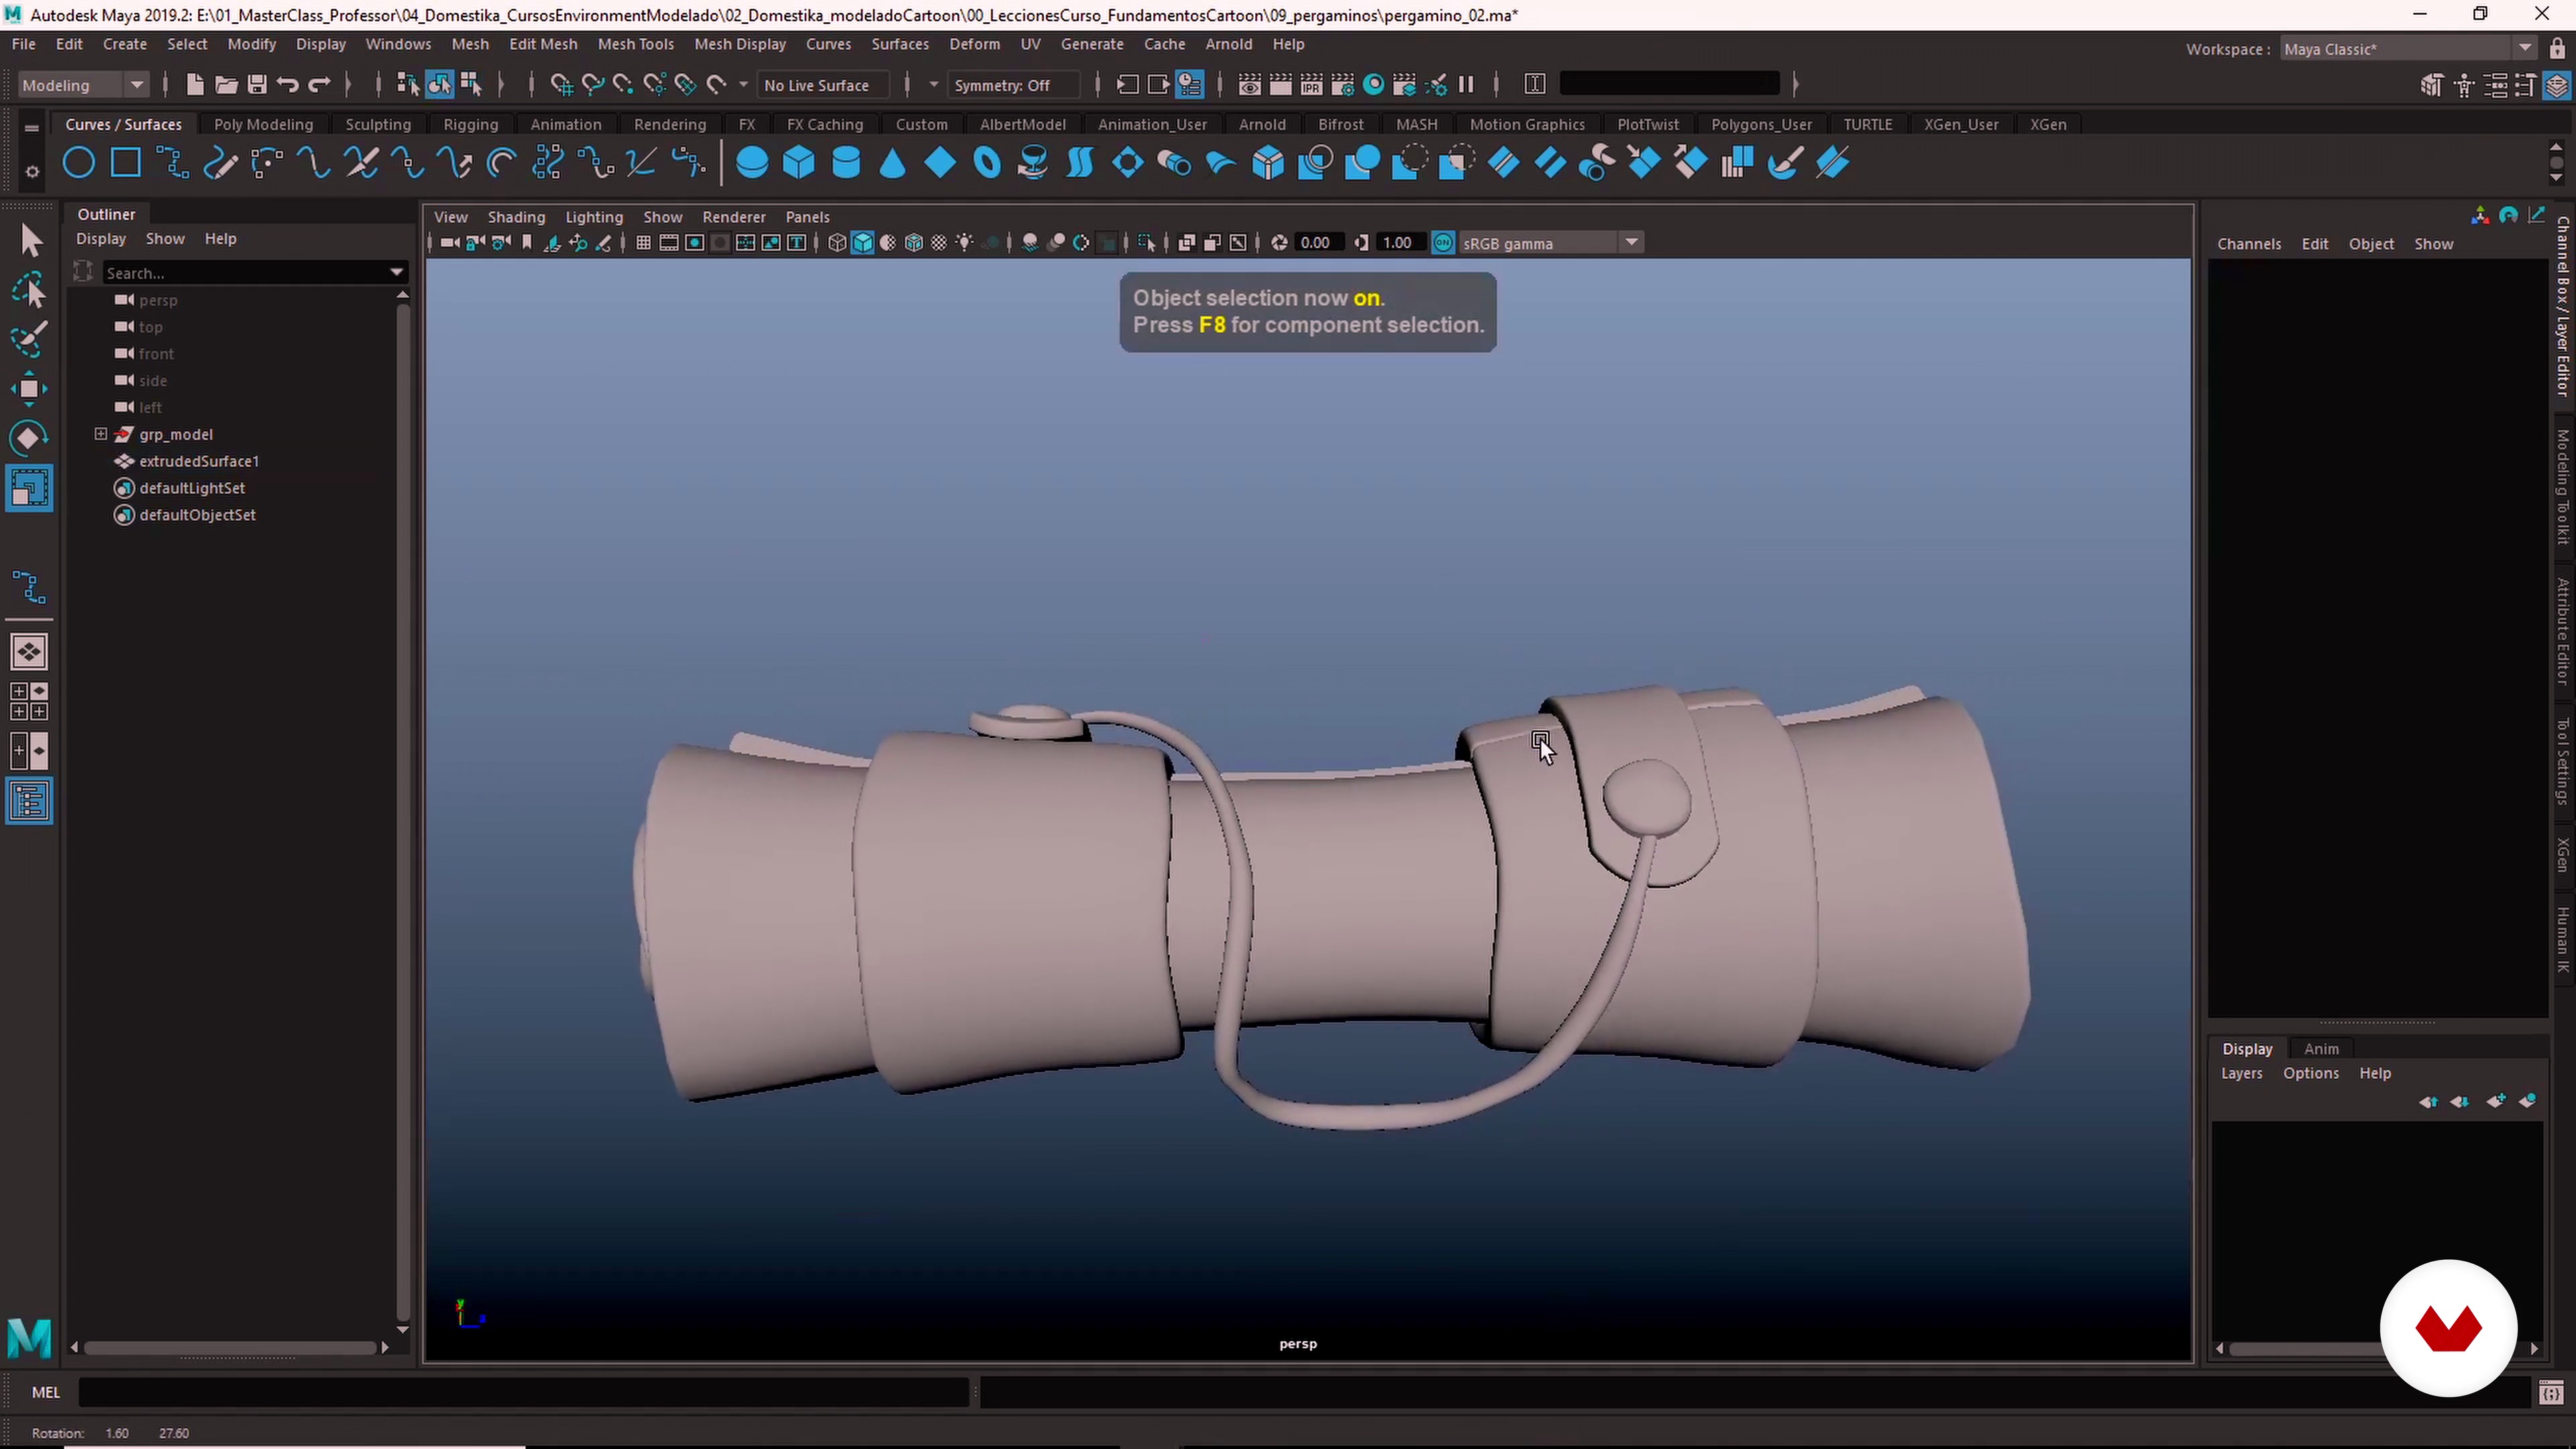
Task: Open the Modeling menu set dropdown
Action: coord(137,85)
